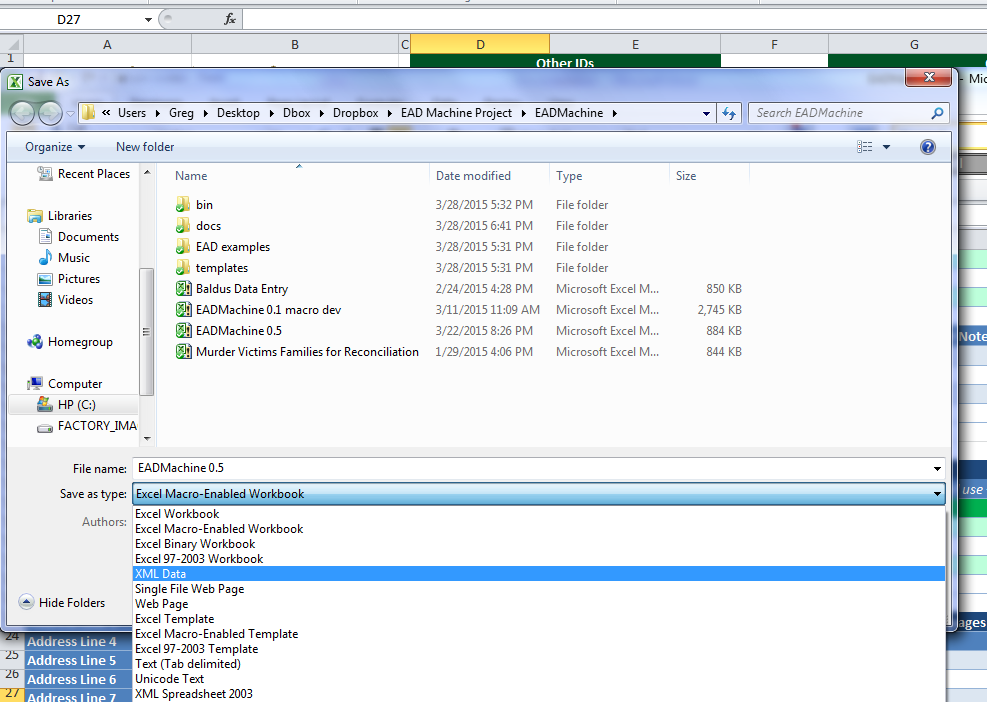Open the bin folder icon
Image resolution: width=987 pixels, height=702 pixels.
(183, 205)
